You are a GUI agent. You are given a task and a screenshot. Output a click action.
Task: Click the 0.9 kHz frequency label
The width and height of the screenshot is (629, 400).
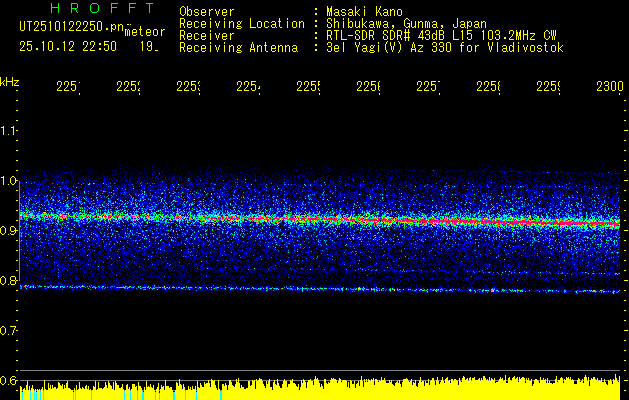pos(8,230)
